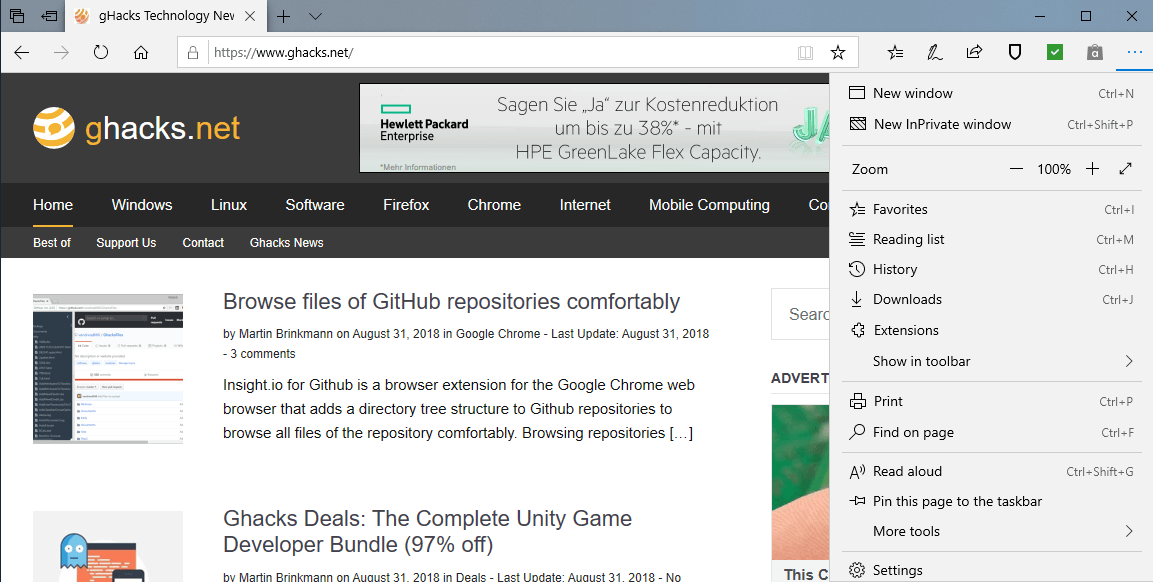Go to the Linux category
This screenshot has height=582, width=1153.
[229, 205]
